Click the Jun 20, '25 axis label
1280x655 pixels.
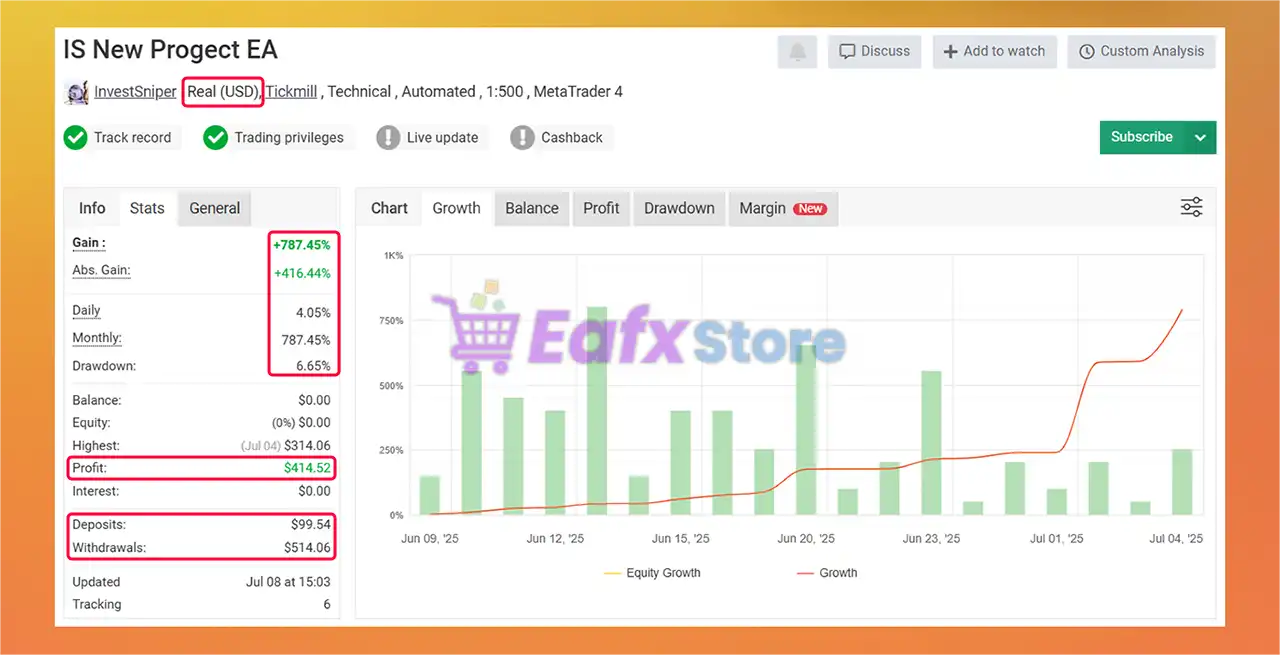806,539
